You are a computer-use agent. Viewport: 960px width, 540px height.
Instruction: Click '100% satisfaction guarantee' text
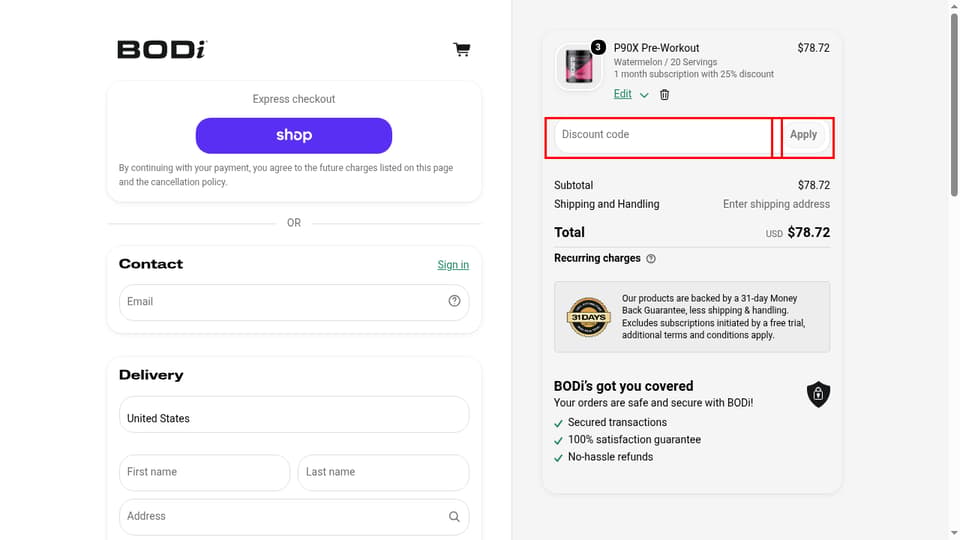point(634,440)
